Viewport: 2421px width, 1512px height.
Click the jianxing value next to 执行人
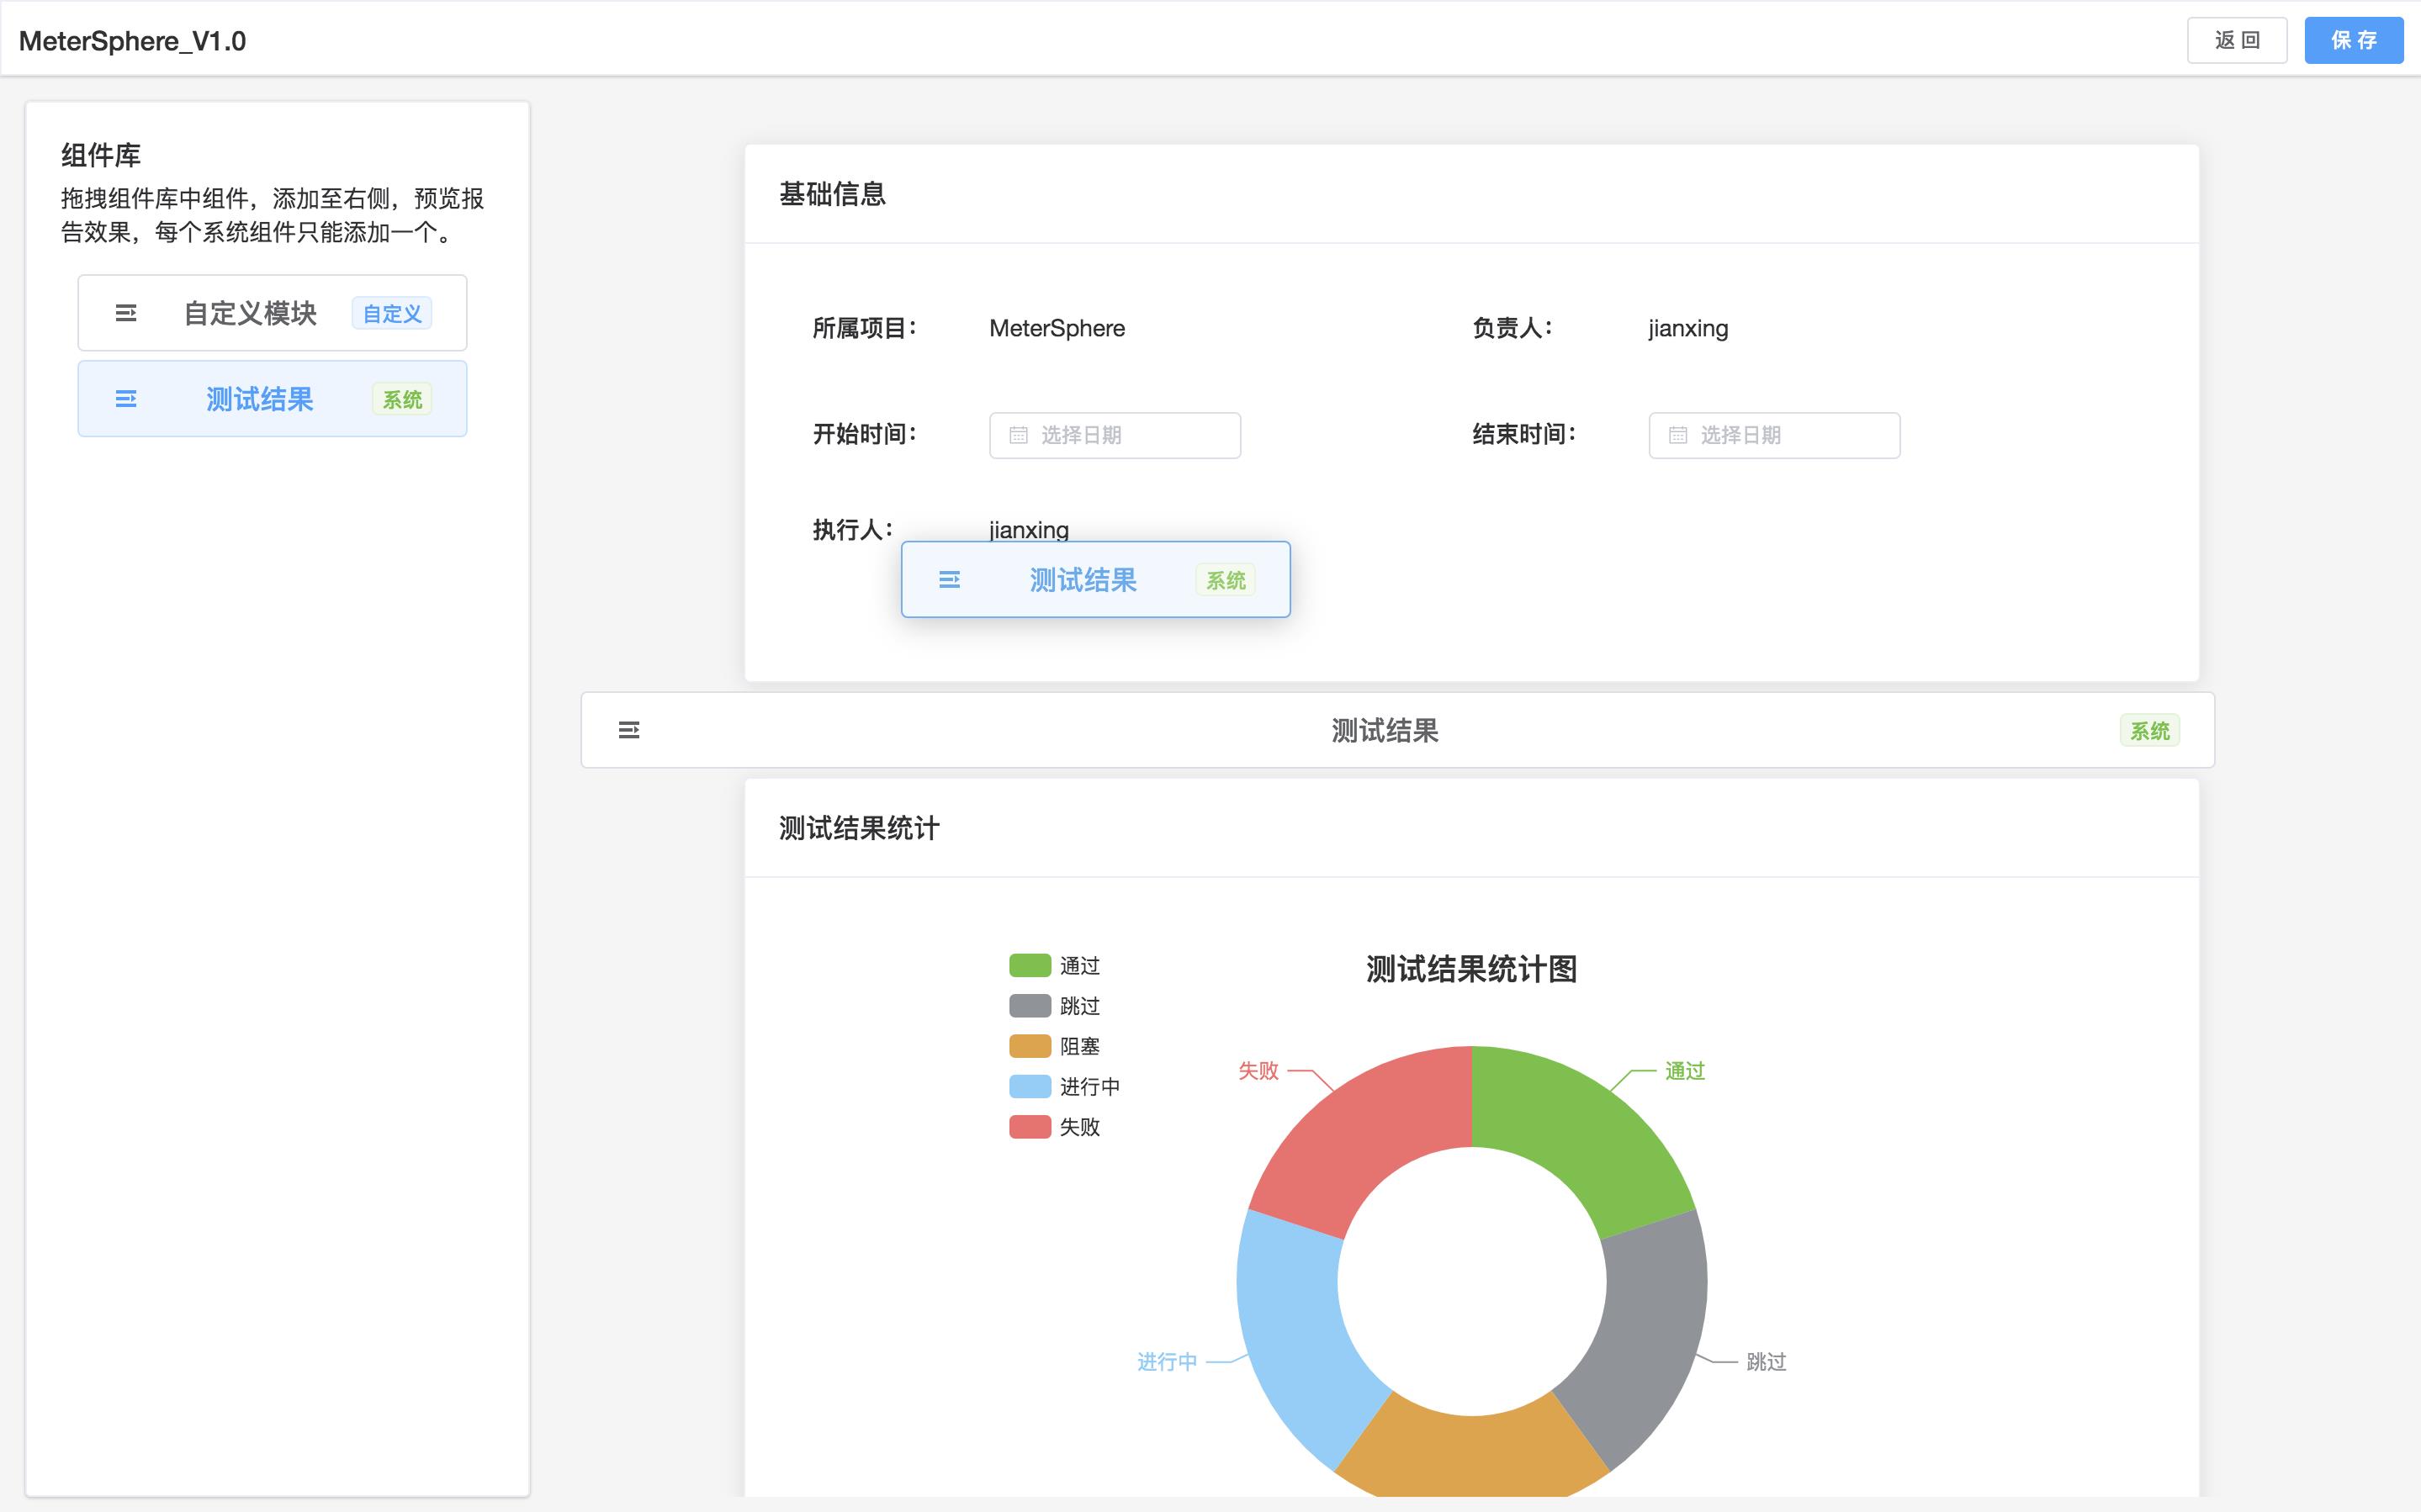(1029, 530)
